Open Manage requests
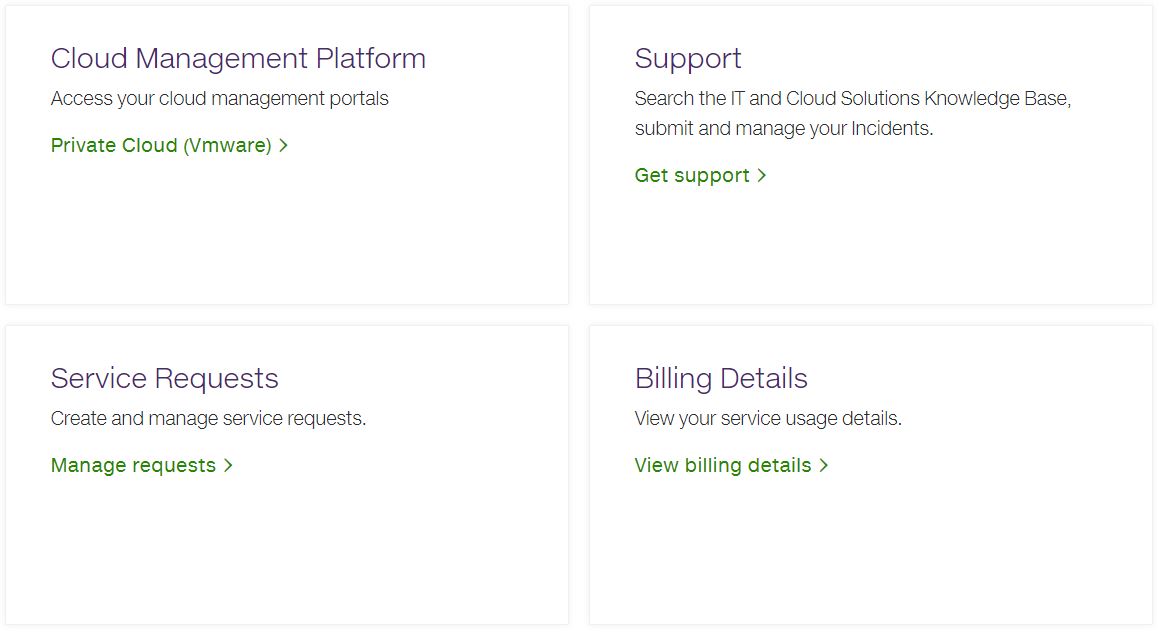 (x=132, y=465)
